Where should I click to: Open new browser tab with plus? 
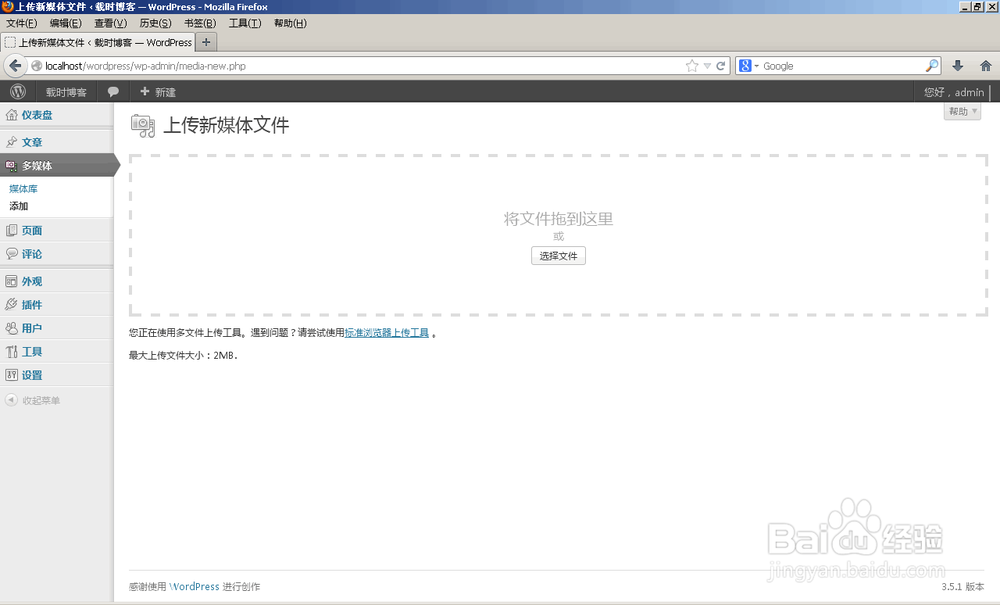coord(206,42)
